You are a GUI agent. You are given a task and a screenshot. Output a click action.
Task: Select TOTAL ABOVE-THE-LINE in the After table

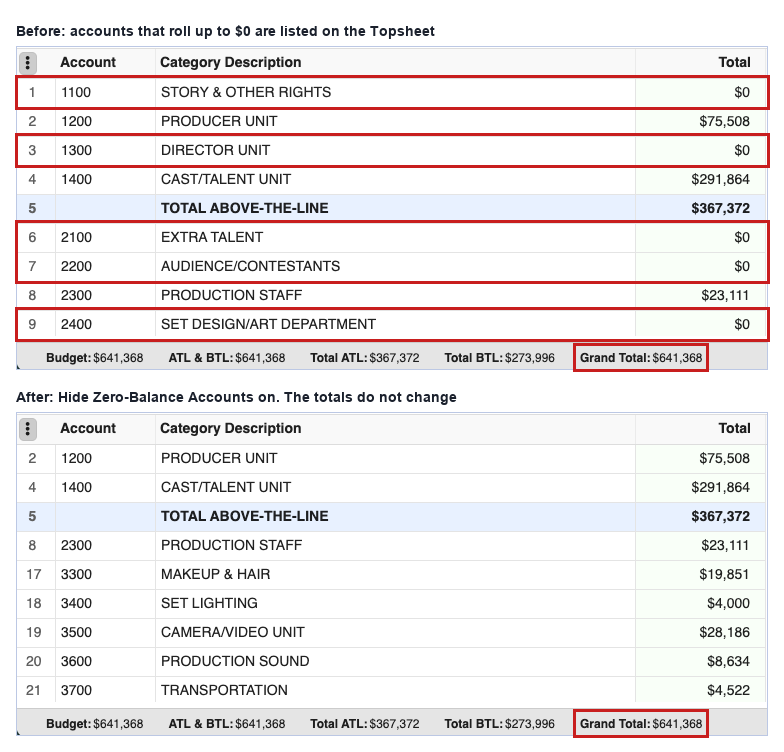(x=392, y=516)
